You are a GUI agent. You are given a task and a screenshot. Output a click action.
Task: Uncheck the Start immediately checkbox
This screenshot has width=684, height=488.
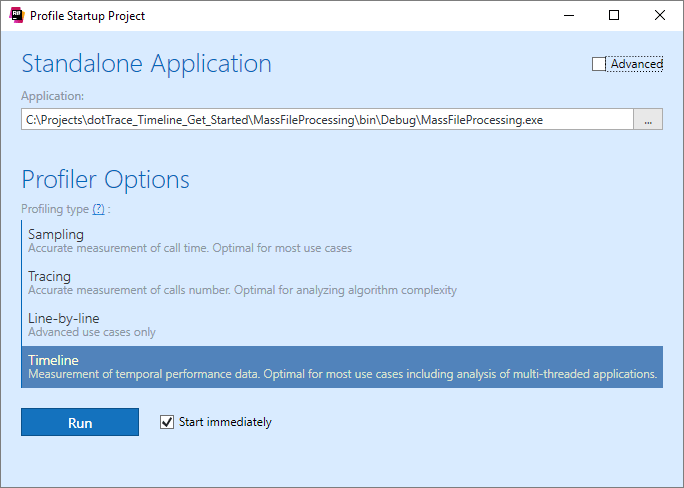[x=167, y=422]
